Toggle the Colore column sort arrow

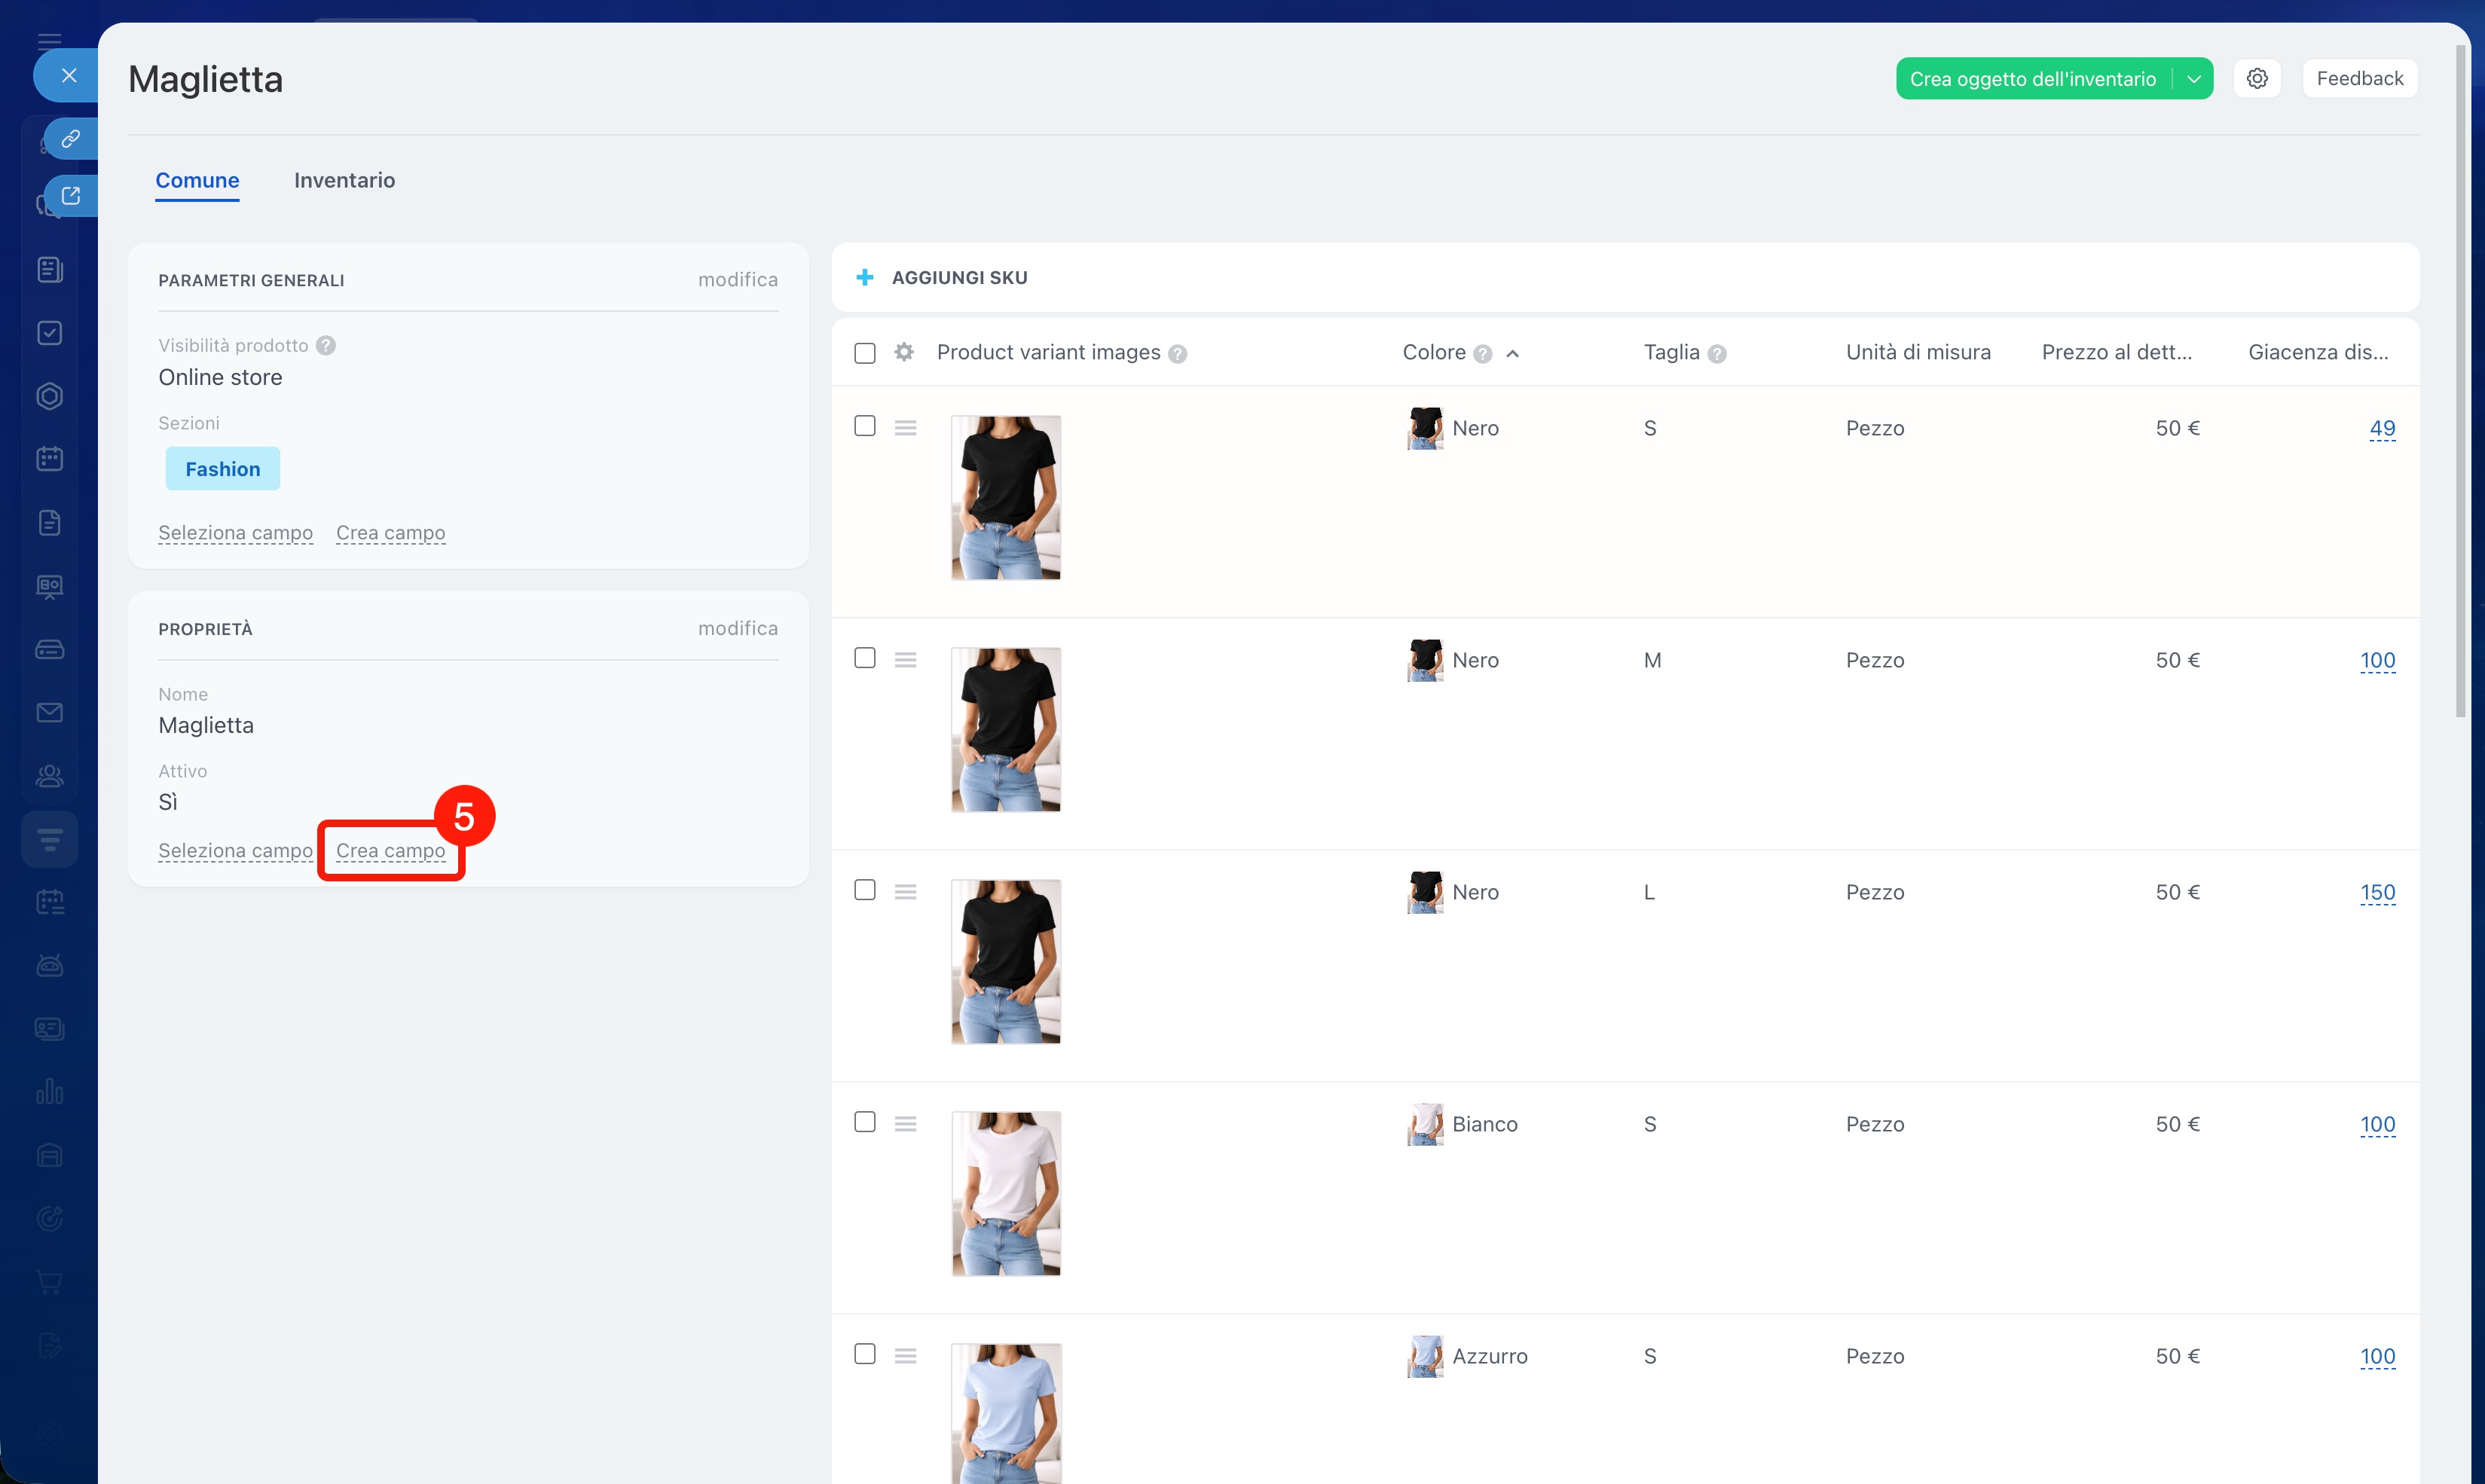pyautogui.click(x=1512, y=353)
